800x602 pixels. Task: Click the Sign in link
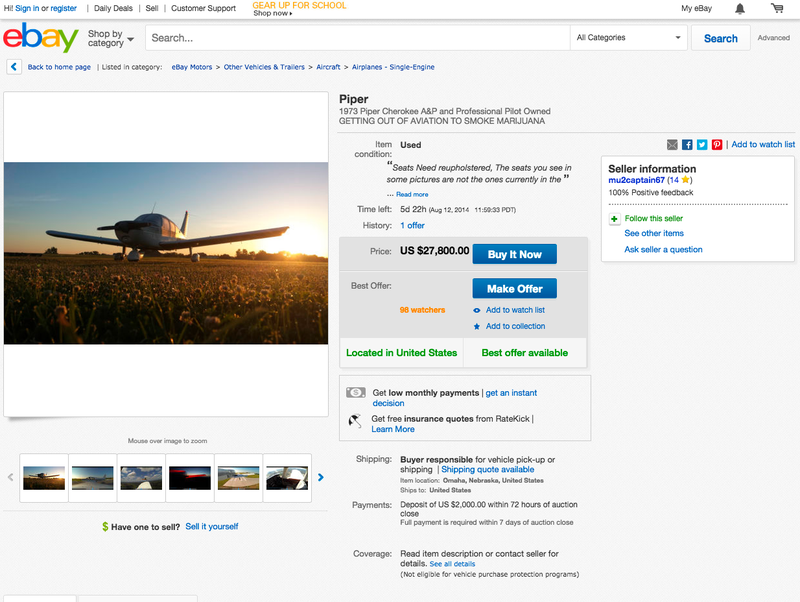[27, 8]
